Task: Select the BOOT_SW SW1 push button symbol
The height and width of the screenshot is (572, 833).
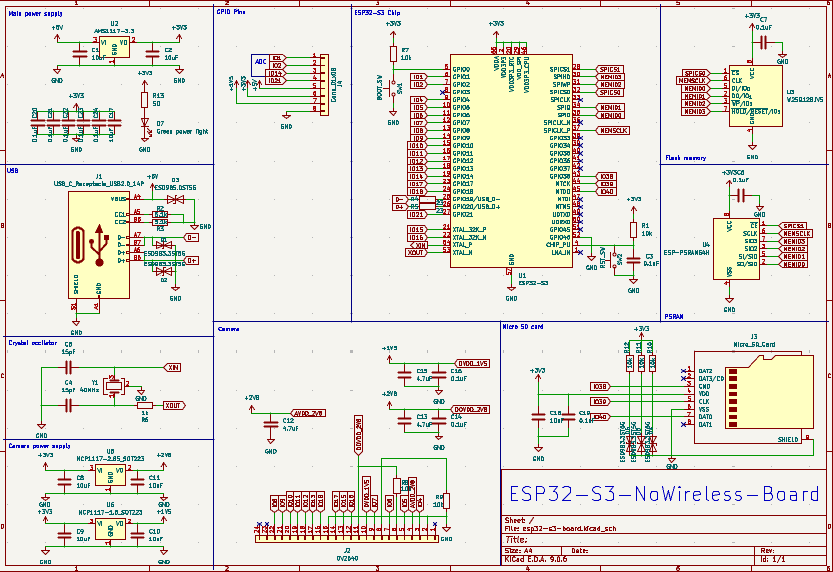Action: [x=393, y=89]
